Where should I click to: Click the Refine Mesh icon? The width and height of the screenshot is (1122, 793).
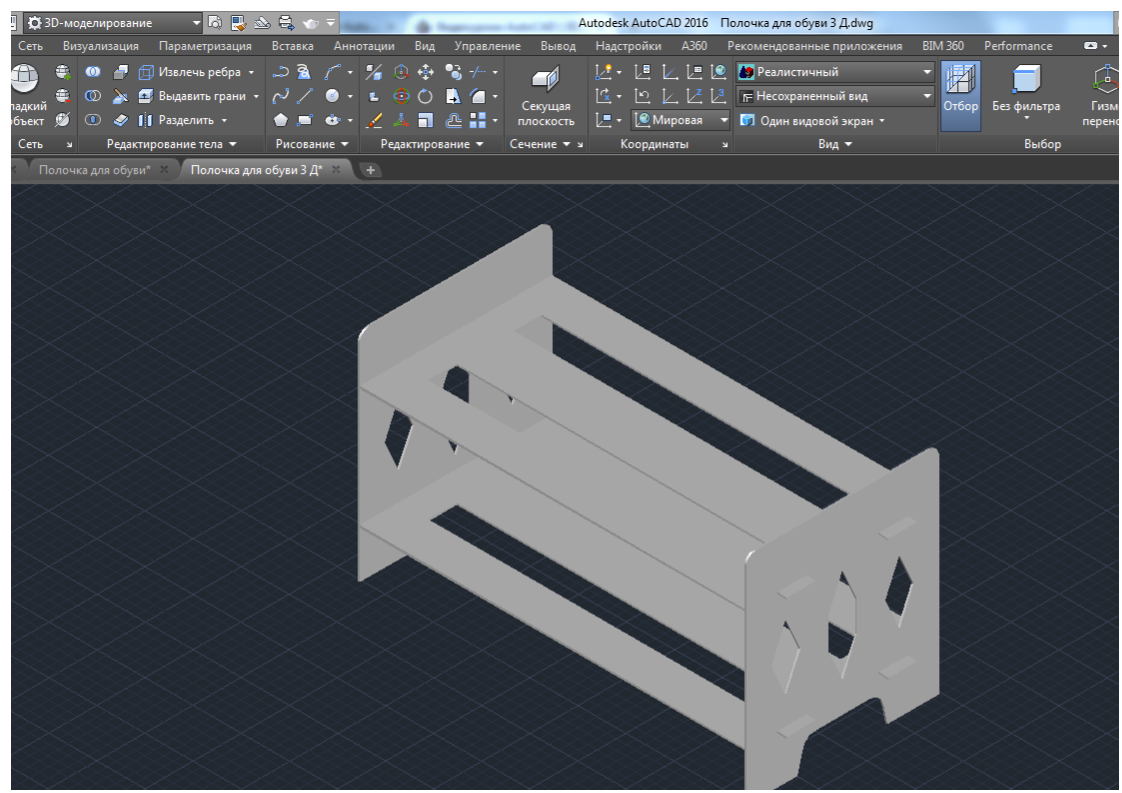pyautogui.click(x=63, y=120)
